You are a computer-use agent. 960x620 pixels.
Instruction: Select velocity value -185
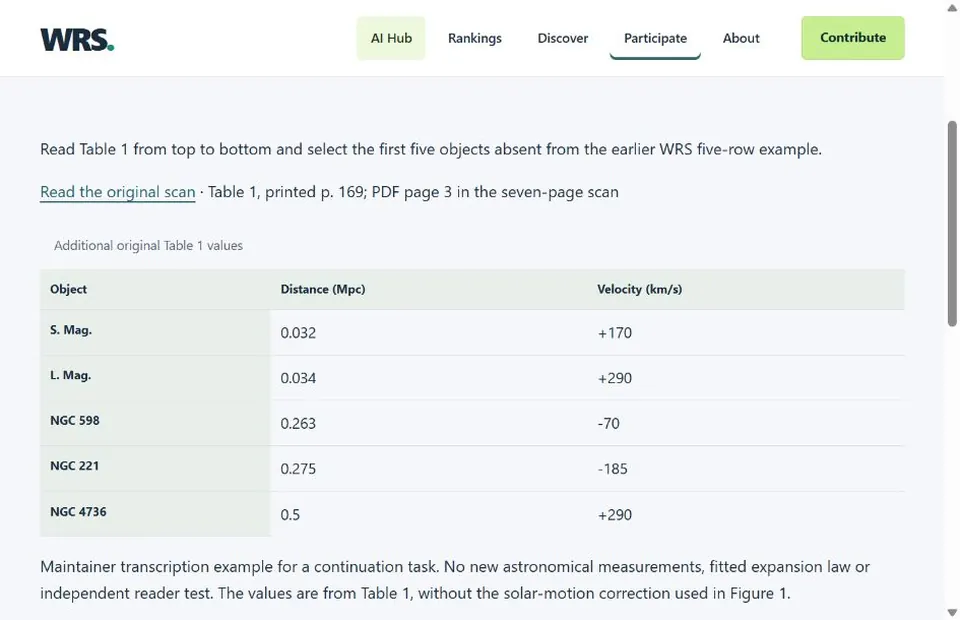coord(612,469)
